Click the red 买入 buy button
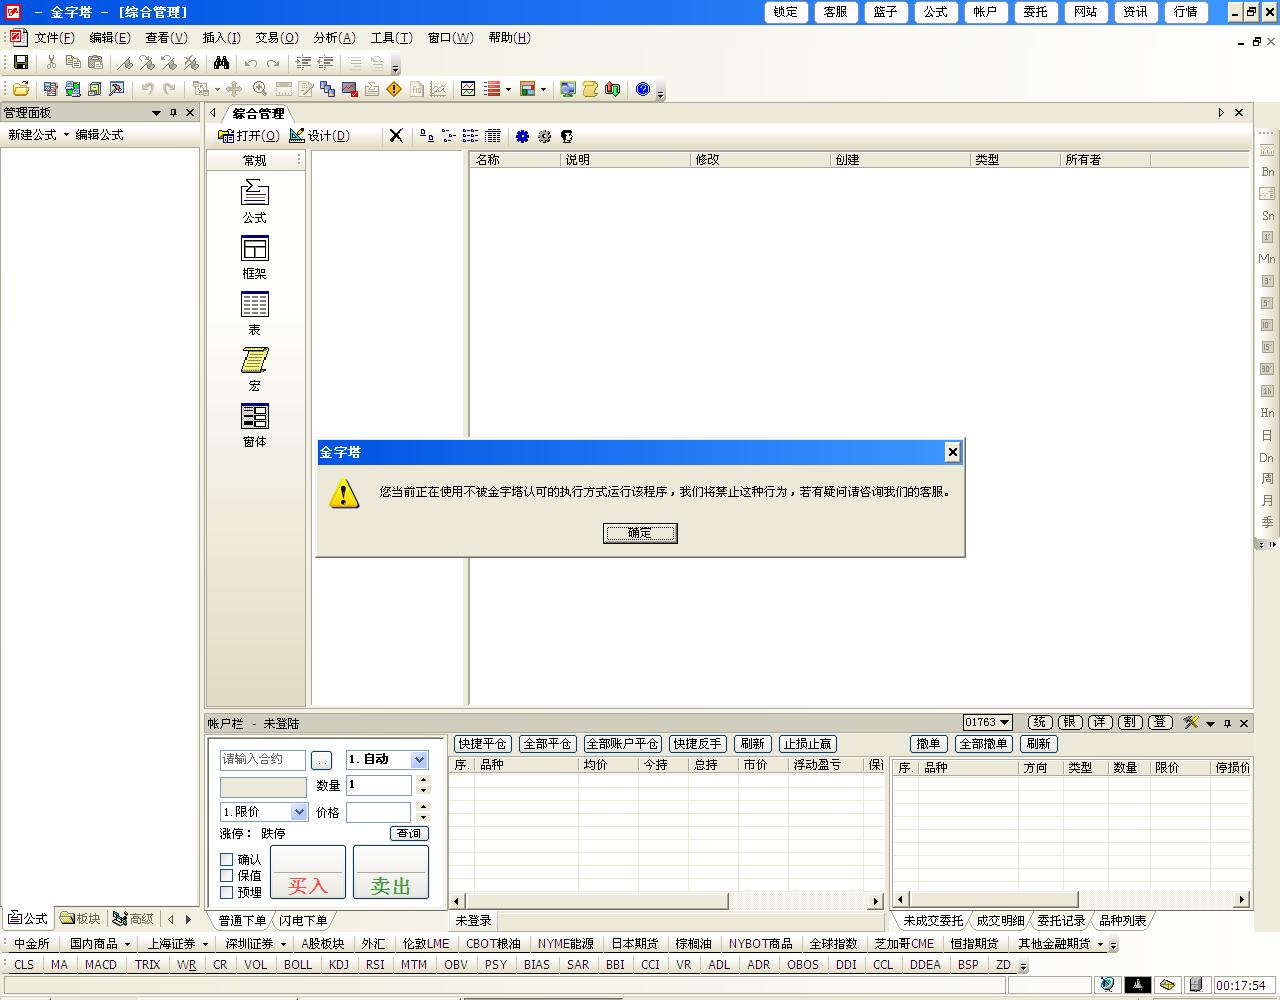 (x=308, y=872)
